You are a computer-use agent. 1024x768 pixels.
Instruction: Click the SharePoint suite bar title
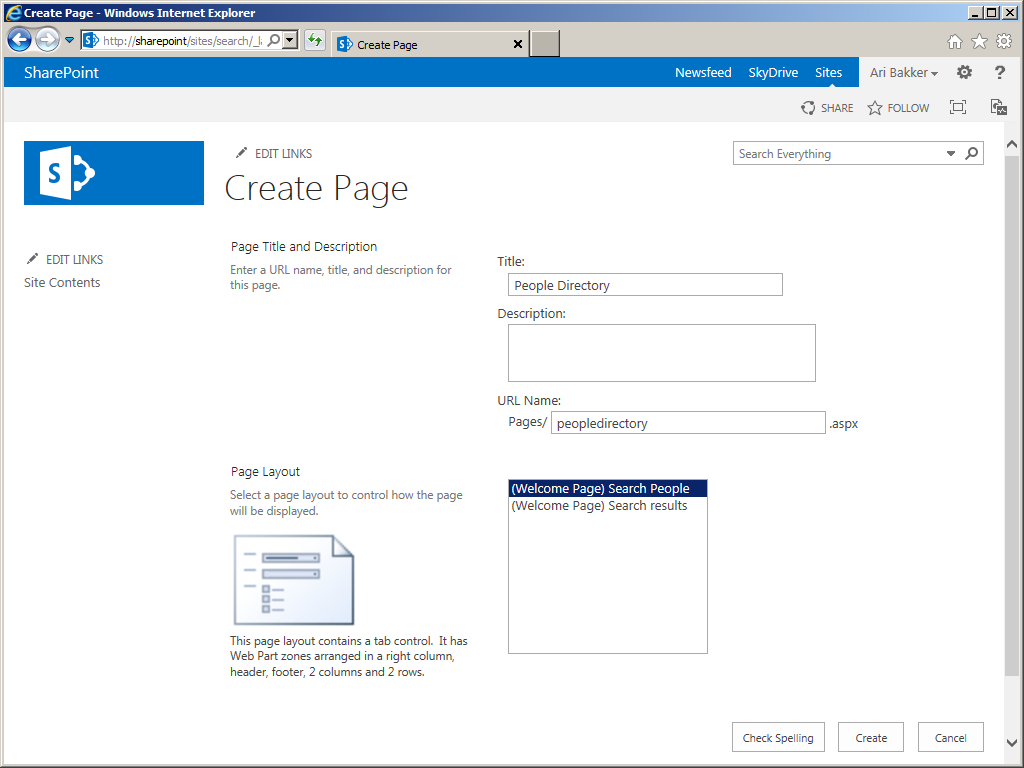(x=61, y=72)
